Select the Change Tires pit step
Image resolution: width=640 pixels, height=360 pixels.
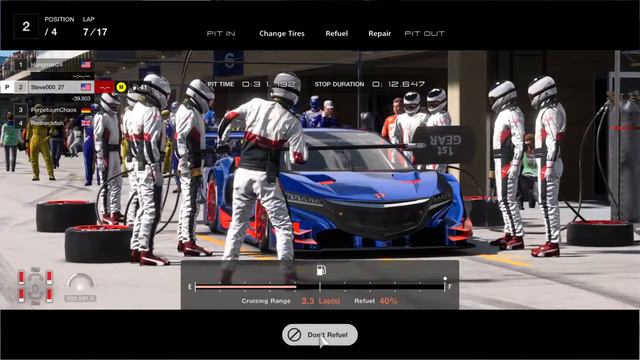click(x=282, y=33)
